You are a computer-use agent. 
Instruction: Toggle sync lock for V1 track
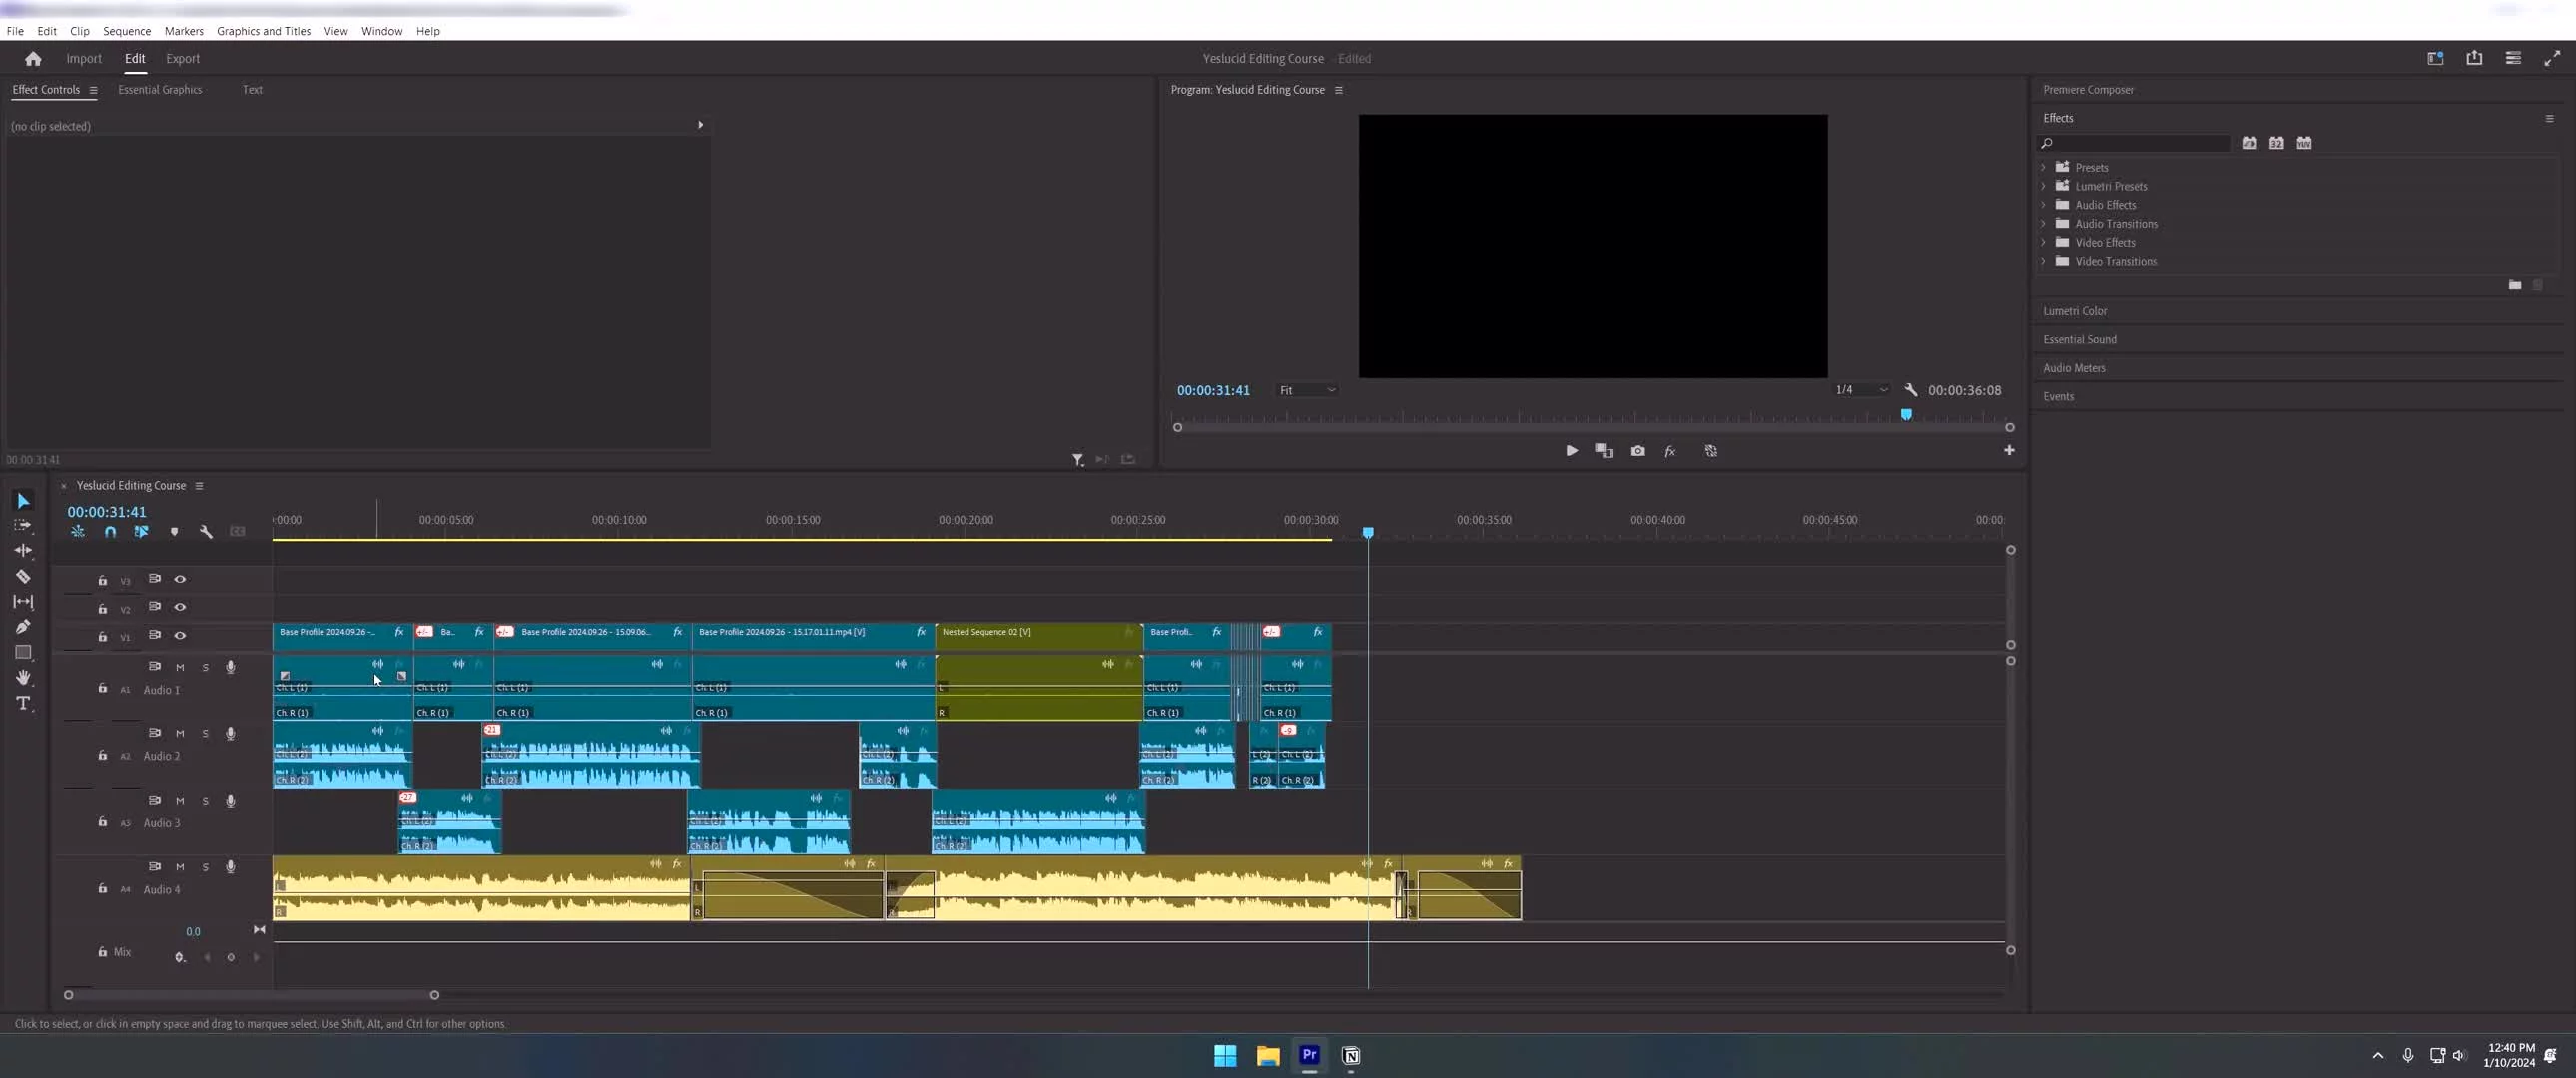pyautogui.click(x=154, y=635)
